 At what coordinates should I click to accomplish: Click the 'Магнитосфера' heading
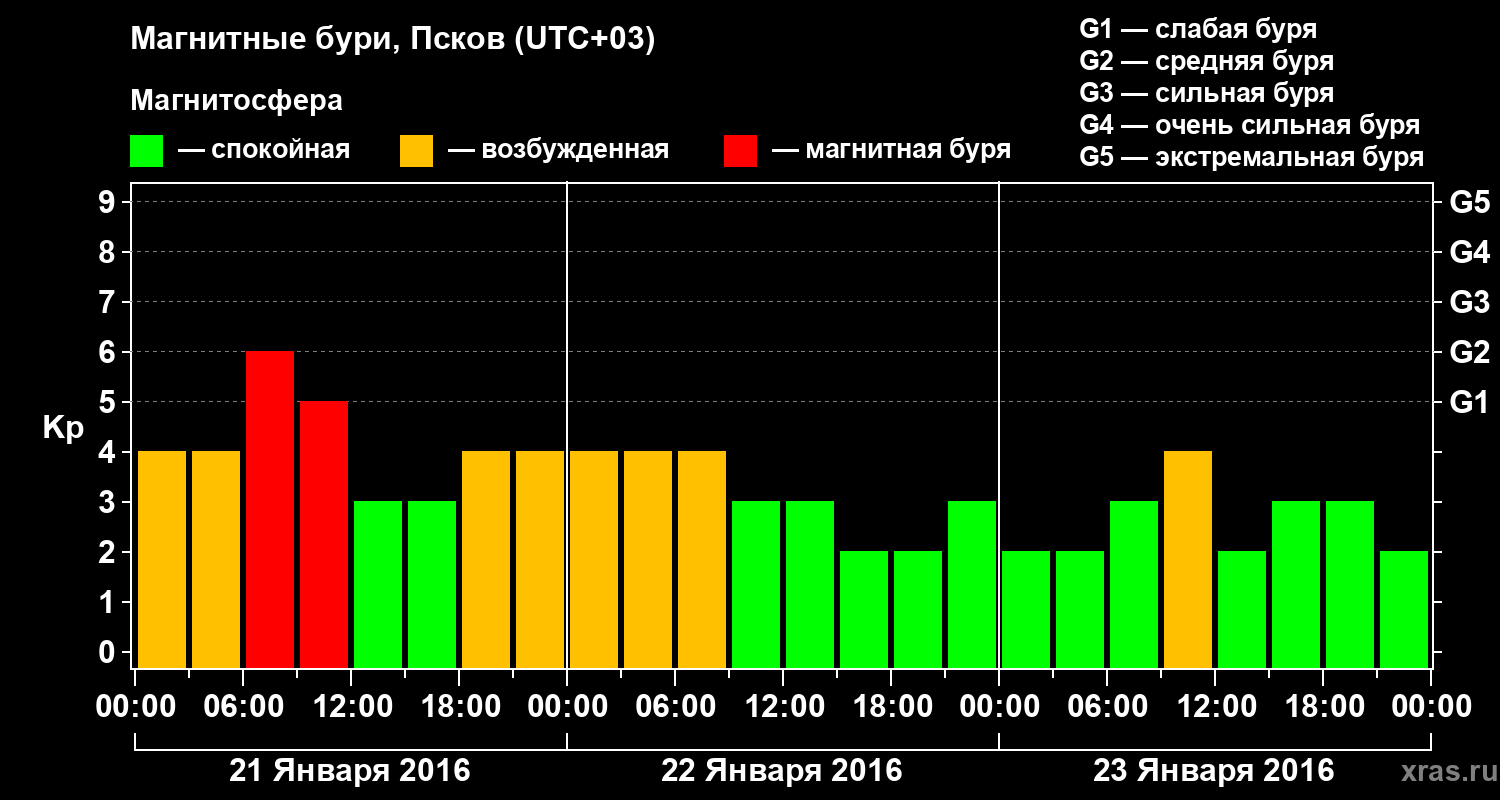point(236,101)
